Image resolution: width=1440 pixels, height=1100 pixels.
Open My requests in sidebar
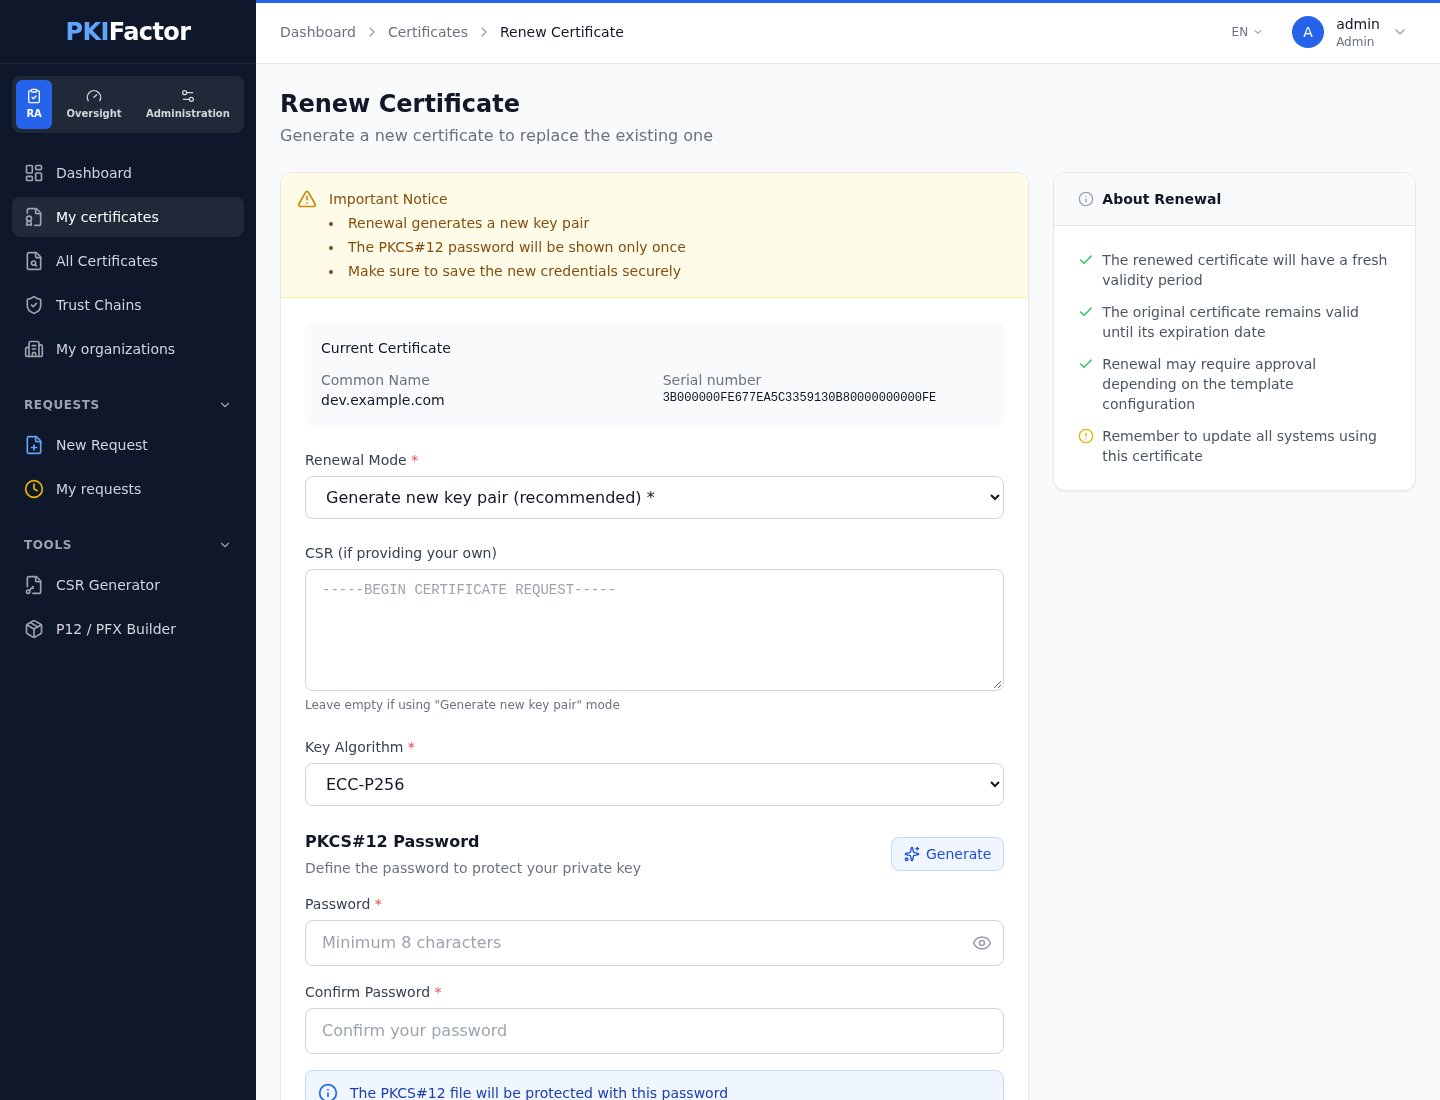[x=128, y=489]
